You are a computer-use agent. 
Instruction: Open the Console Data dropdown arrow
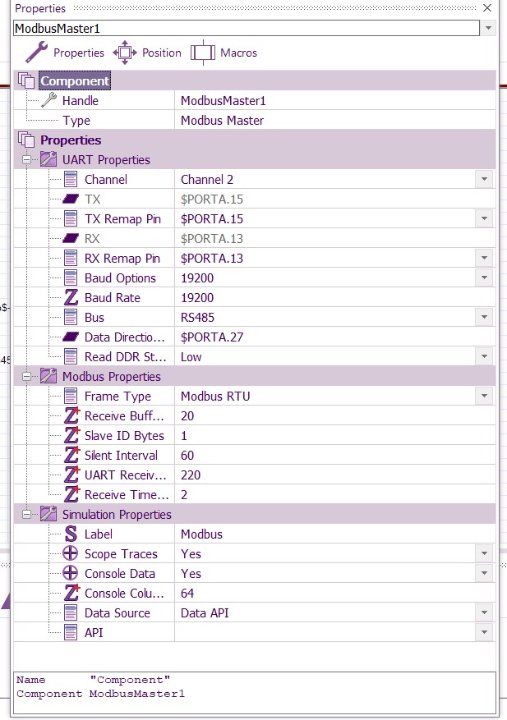click(x=484, y=573)
